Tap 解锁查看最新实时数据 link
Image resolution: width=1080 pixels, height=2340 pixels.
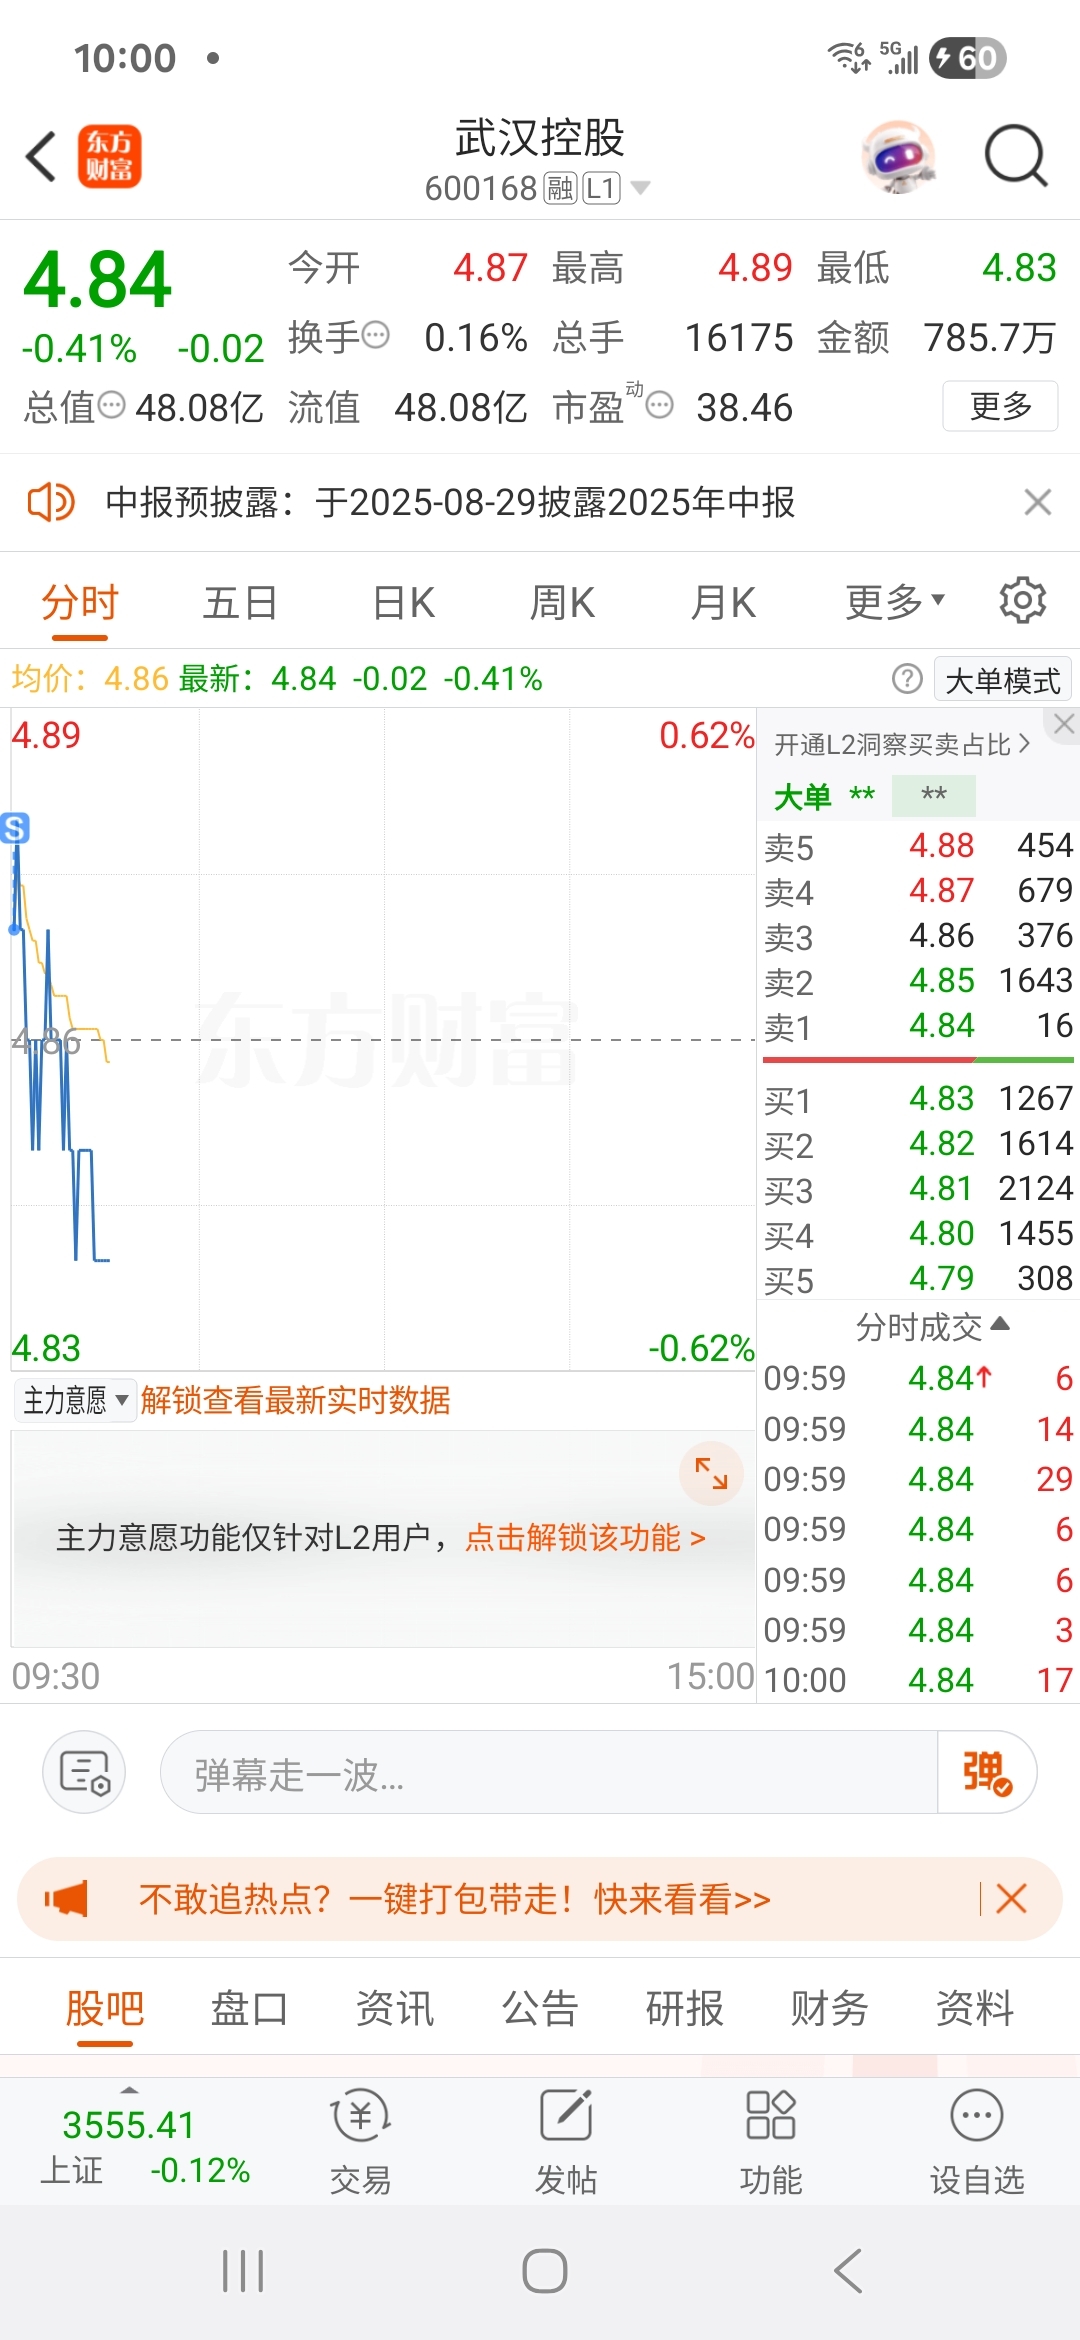(295, 1400)
